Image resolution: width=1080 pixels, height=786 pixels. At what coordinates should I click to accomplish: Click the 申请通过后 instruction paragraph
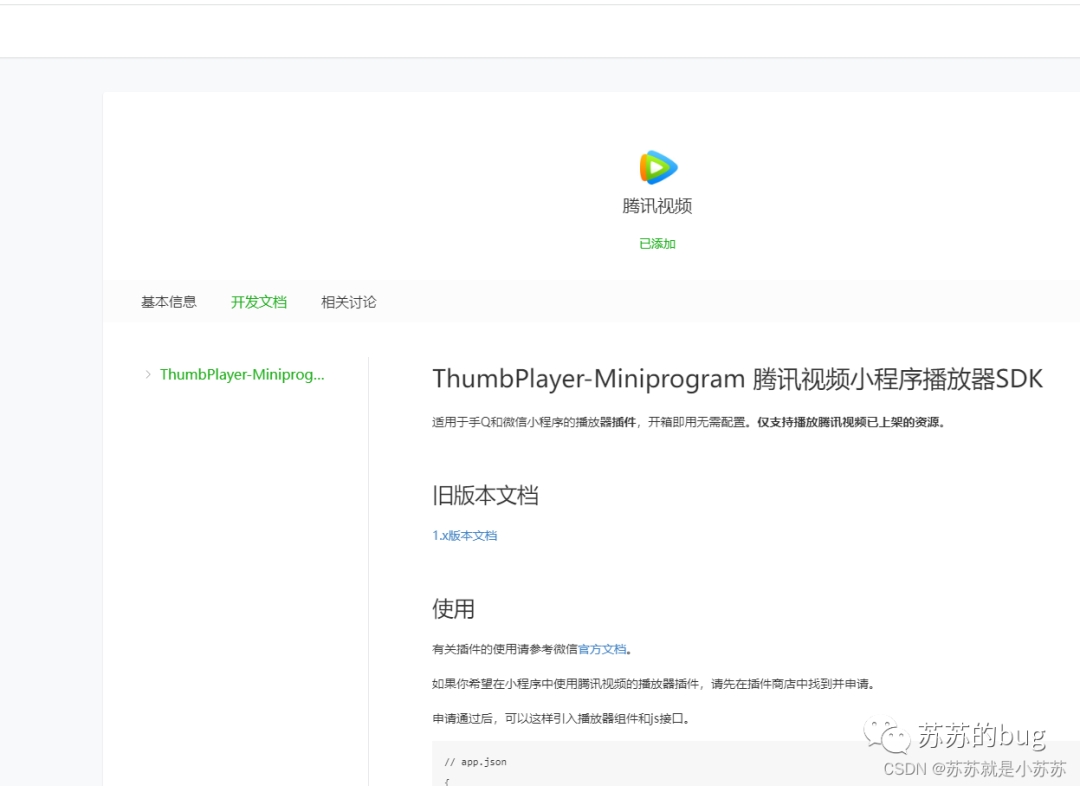[x=561, y=718]
